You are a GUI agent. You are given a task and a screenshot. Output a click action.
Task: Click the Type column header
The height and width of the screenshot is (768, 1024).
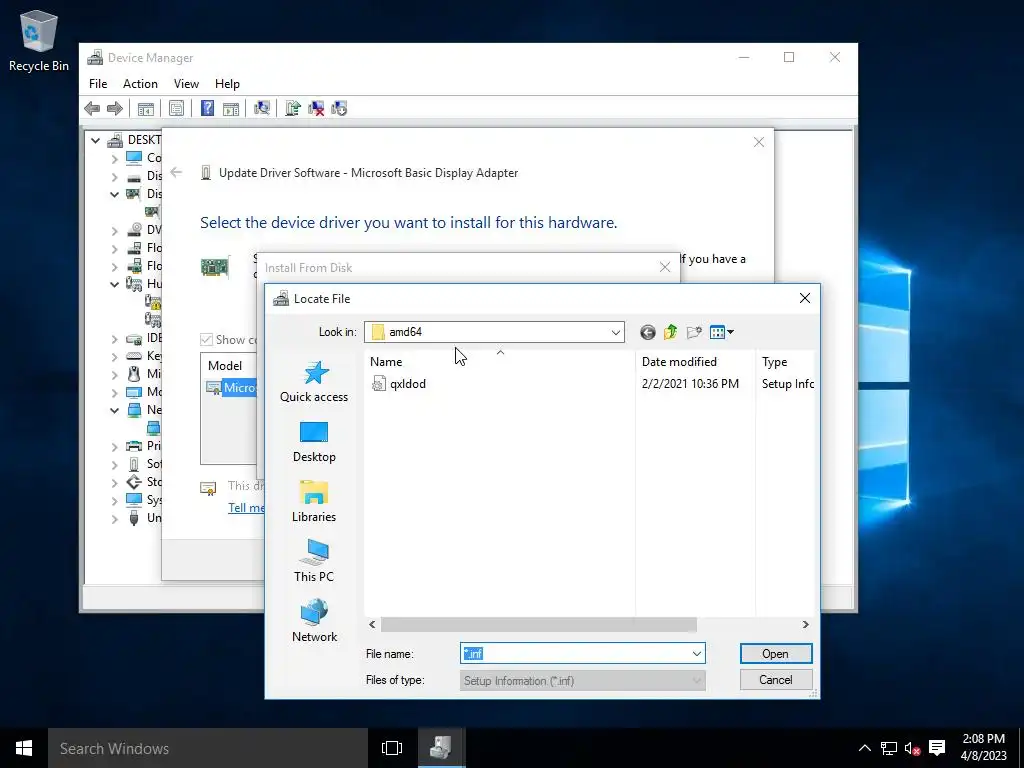coord(785,362)
